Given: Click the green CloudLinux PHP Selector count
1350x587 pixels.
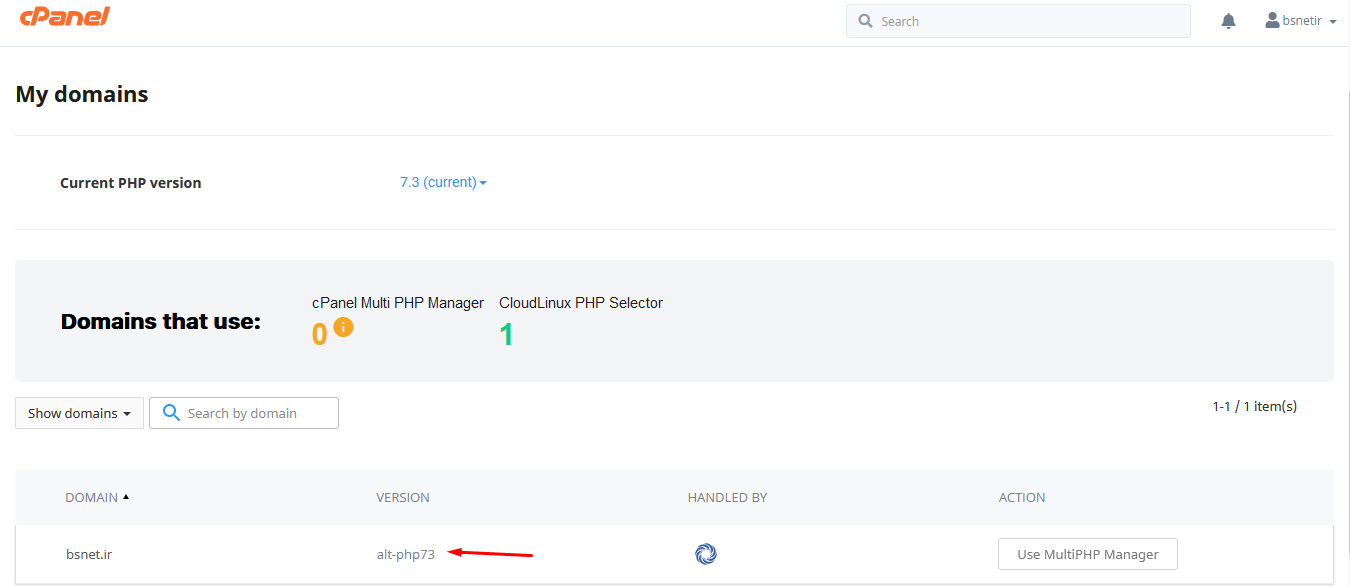Looking at the screenshot, I should click(x=506, y=334).
